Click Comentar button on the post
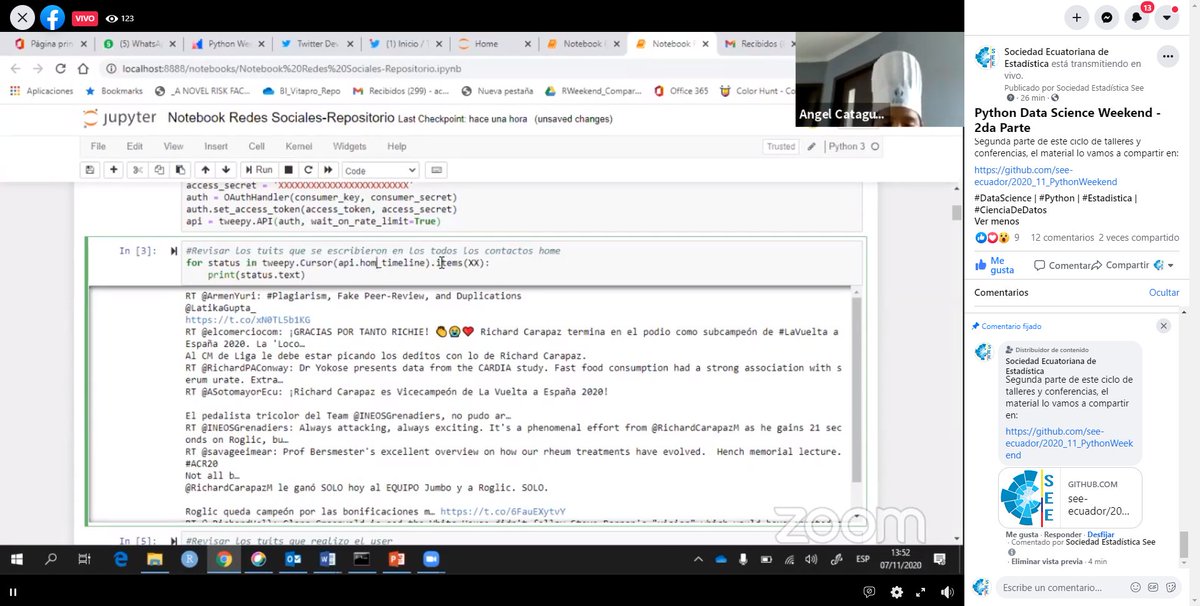The width and height of the screenshot is (1200, 606). 1062,265
